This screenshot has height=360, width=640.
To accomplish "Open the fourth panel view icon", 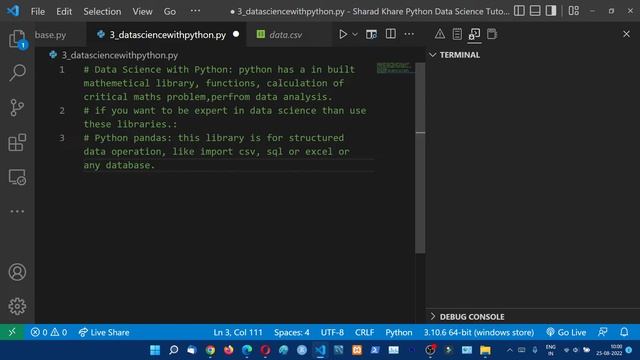I will click(x=492, y=34).
